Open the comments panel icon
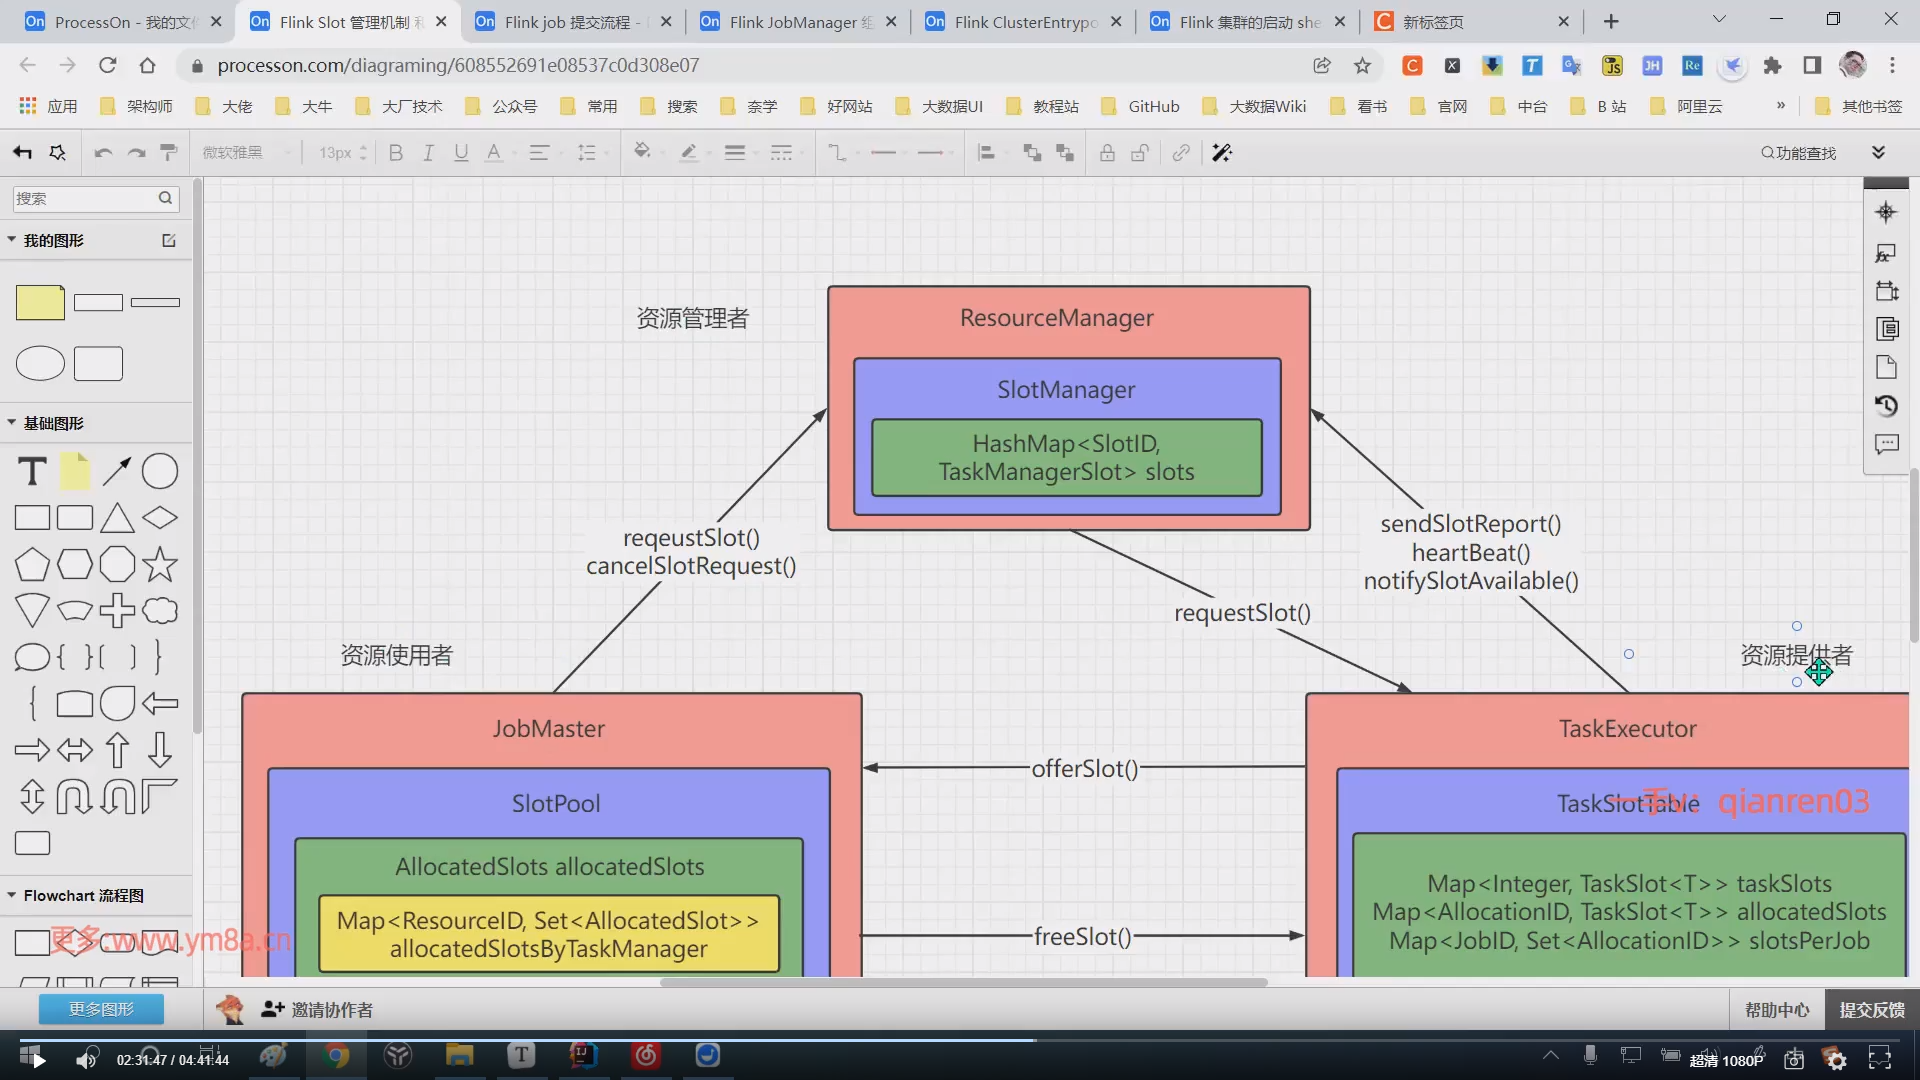1920x1080 pixels. tap(1886, 443)
